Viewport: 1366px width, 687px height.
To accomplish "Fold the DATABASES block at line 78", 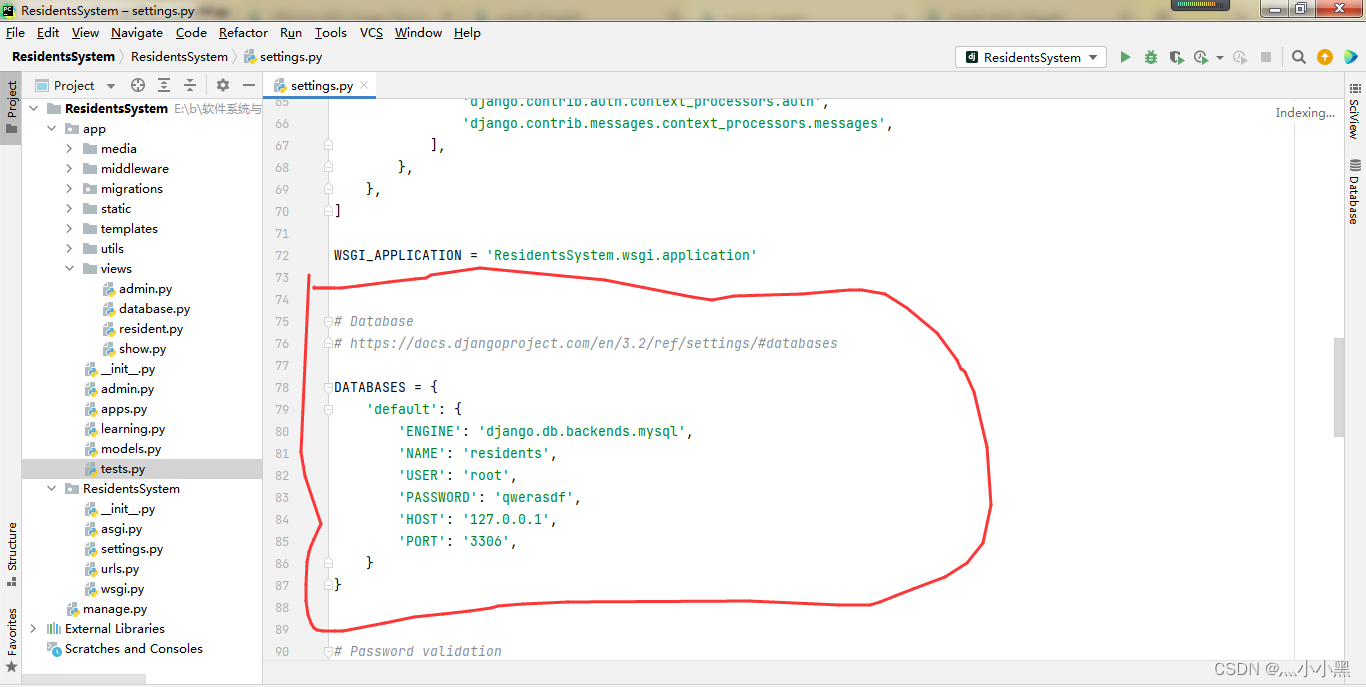I will click(x=328, y=387).
